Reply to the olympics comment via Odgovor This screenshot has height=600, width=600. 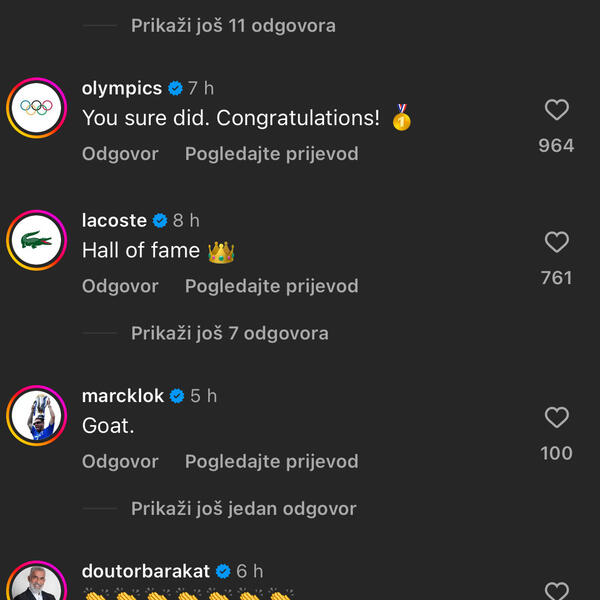120,154
